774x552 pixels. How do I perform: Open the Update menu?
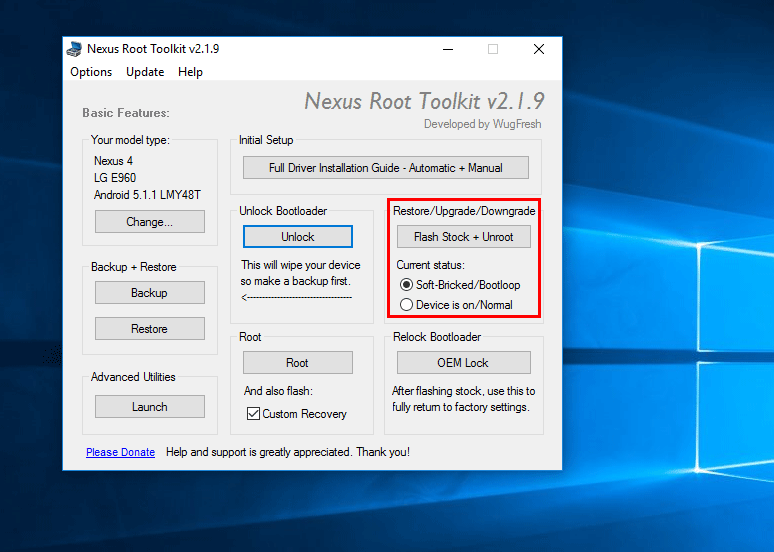tap(145, 72)
